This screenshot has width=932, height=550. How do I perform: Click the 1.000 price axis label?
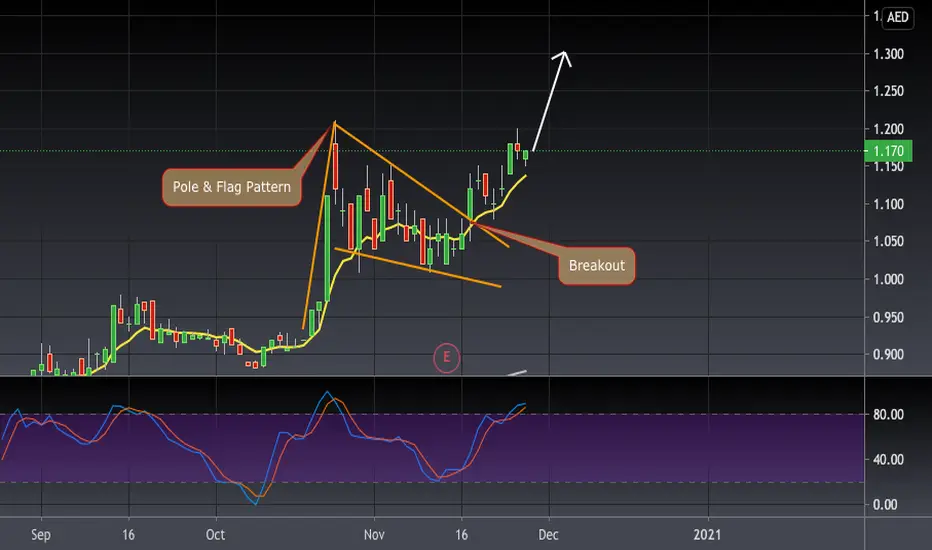coord(888,279)
